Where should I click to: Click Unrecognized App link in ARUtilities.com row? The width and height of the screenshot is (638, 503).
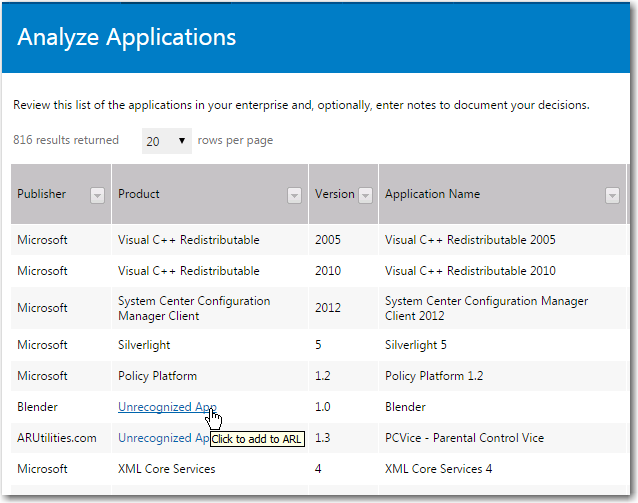pos(164,437)
